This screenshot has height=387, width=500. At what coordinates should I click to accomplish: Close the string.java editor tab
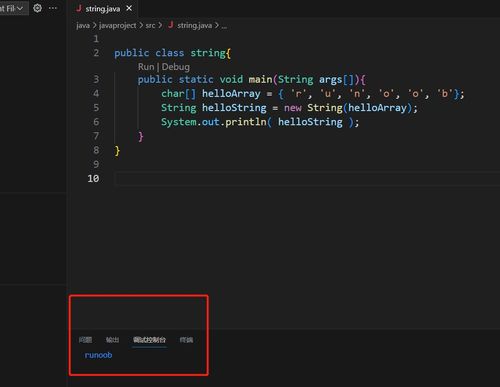(129, 8)
